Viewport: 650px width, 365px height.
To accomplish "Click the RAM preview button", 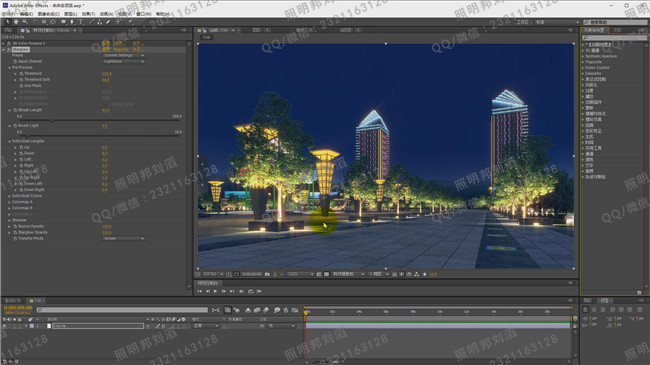I will pos(259,291).
